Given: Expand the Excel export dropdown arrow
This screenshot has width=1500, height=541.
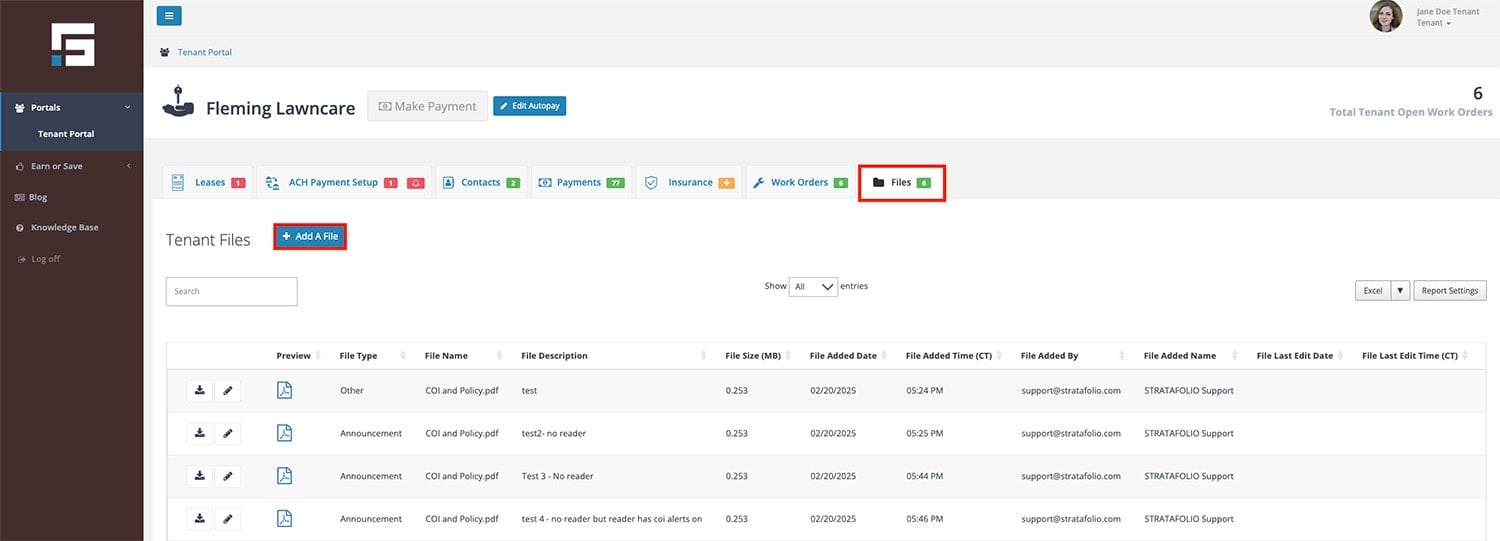Looking at the screenshot, I should point(1400,291).
